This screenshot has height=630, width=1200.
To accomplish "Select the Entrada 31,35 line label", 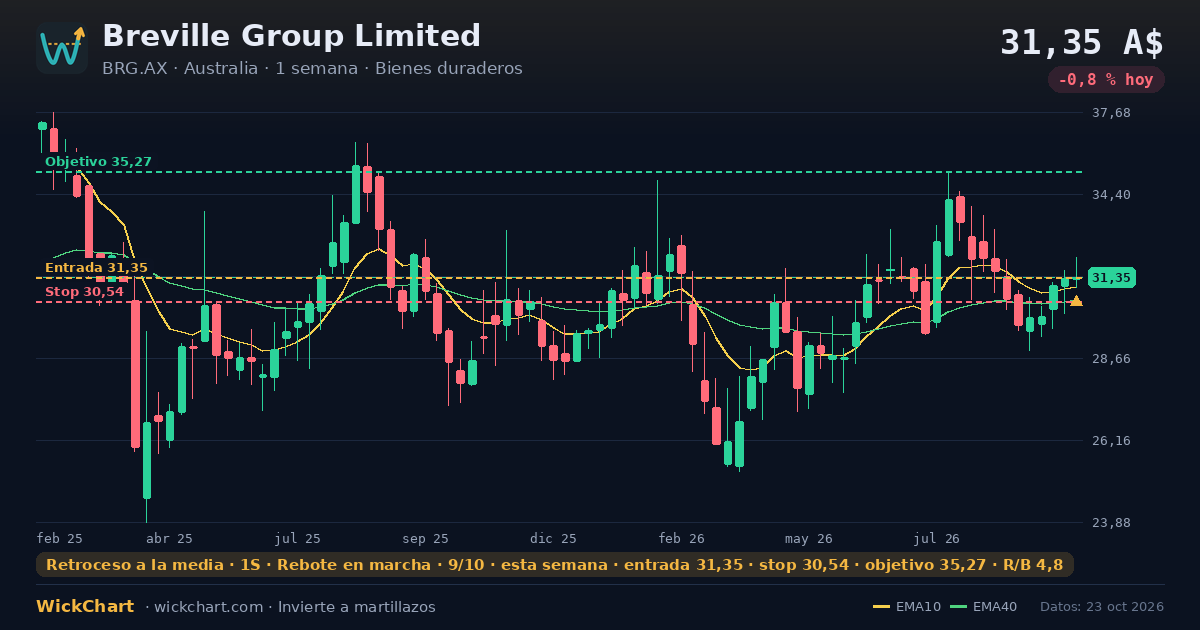I will 96,267.
